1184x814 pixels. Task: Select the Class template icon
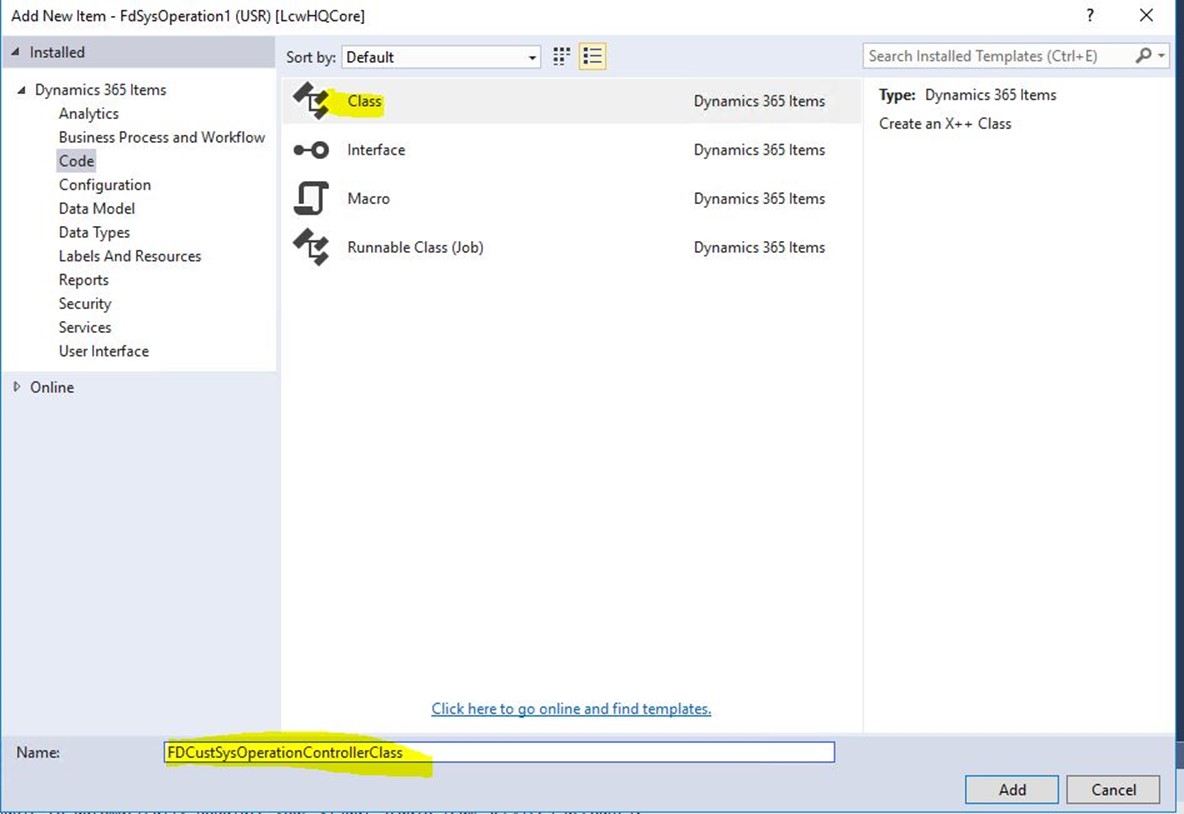(x=311, y=100)
